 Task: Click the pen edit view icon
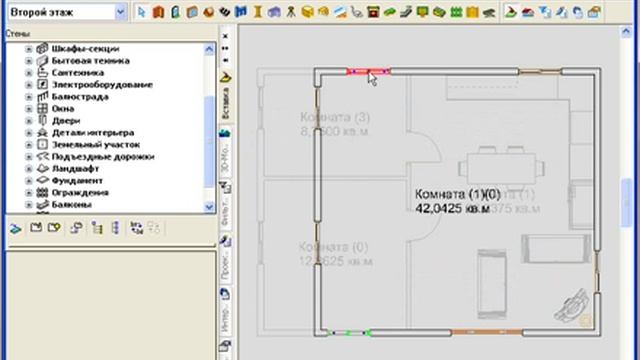click(561, 12)
